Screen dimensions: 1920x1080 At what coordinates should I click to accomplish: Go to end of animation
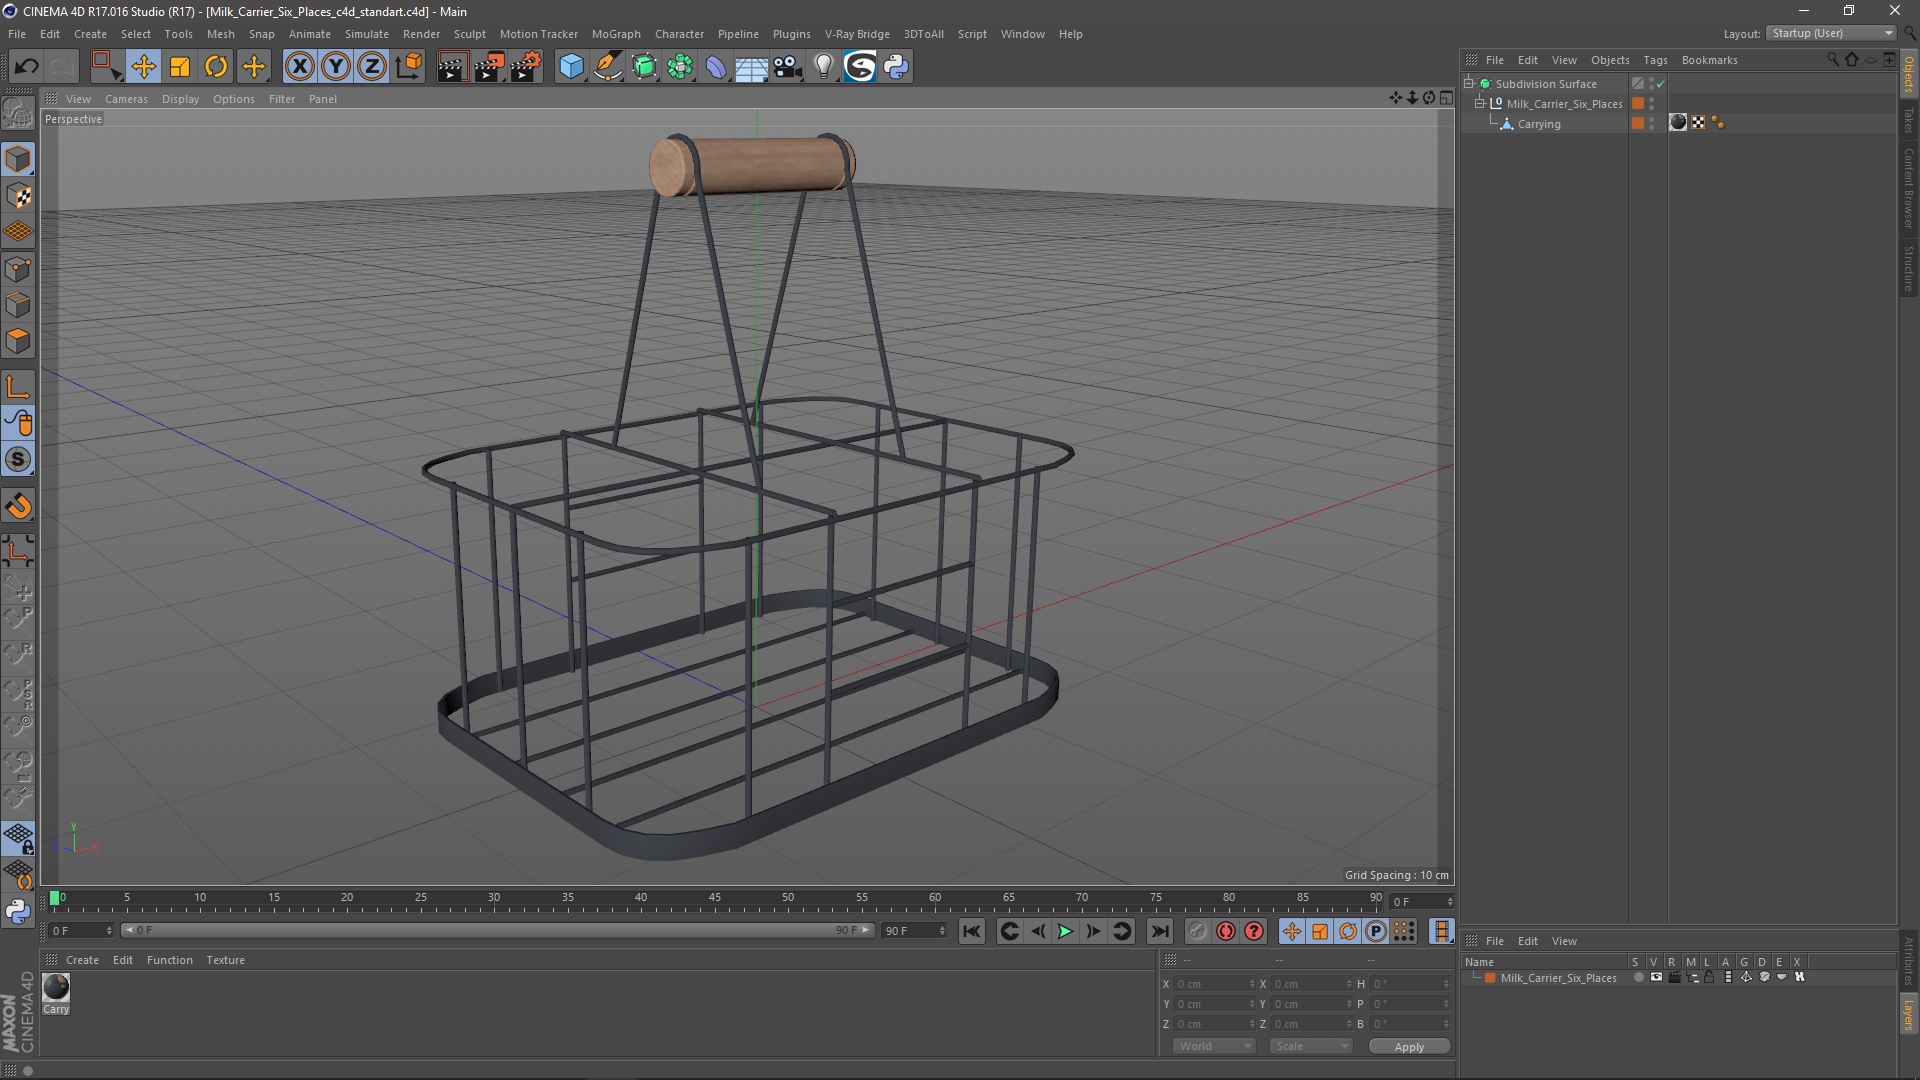[x=1159, y=931]
